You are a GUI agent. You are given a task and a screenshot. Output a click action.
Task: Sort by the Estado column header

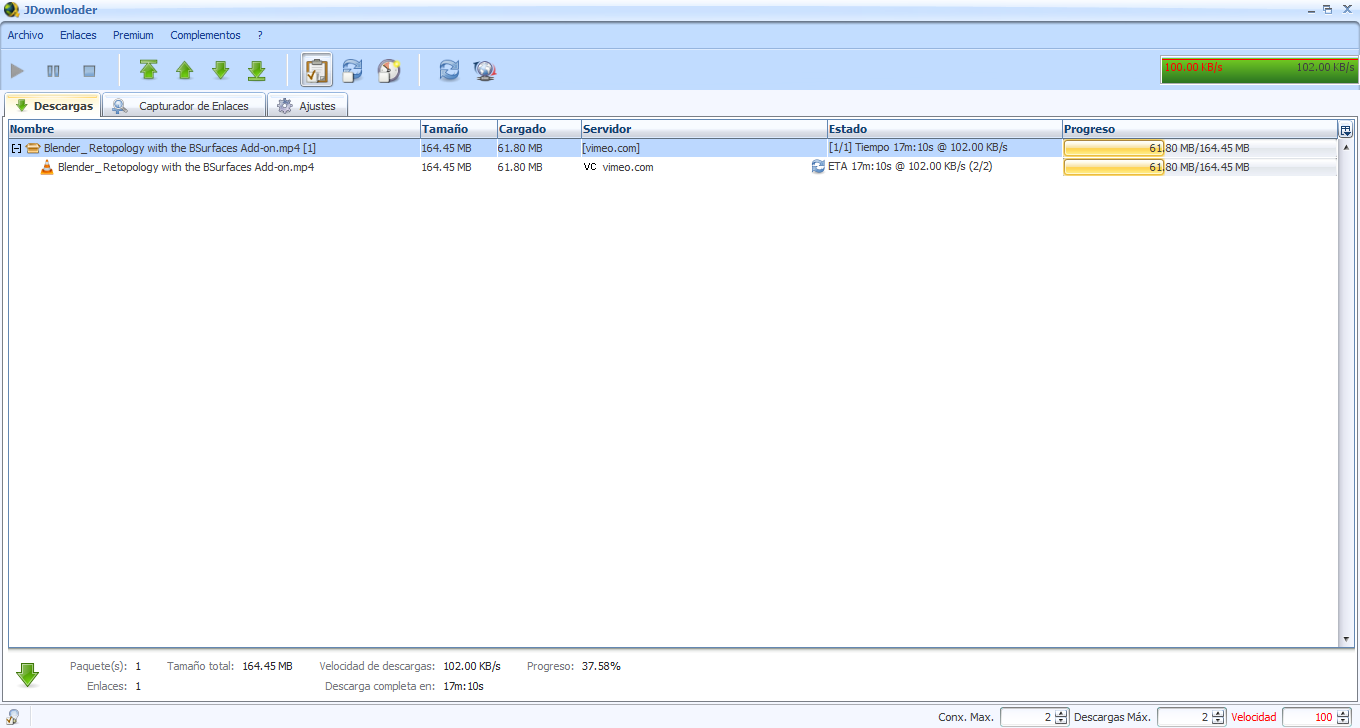(x=944, y=129)
